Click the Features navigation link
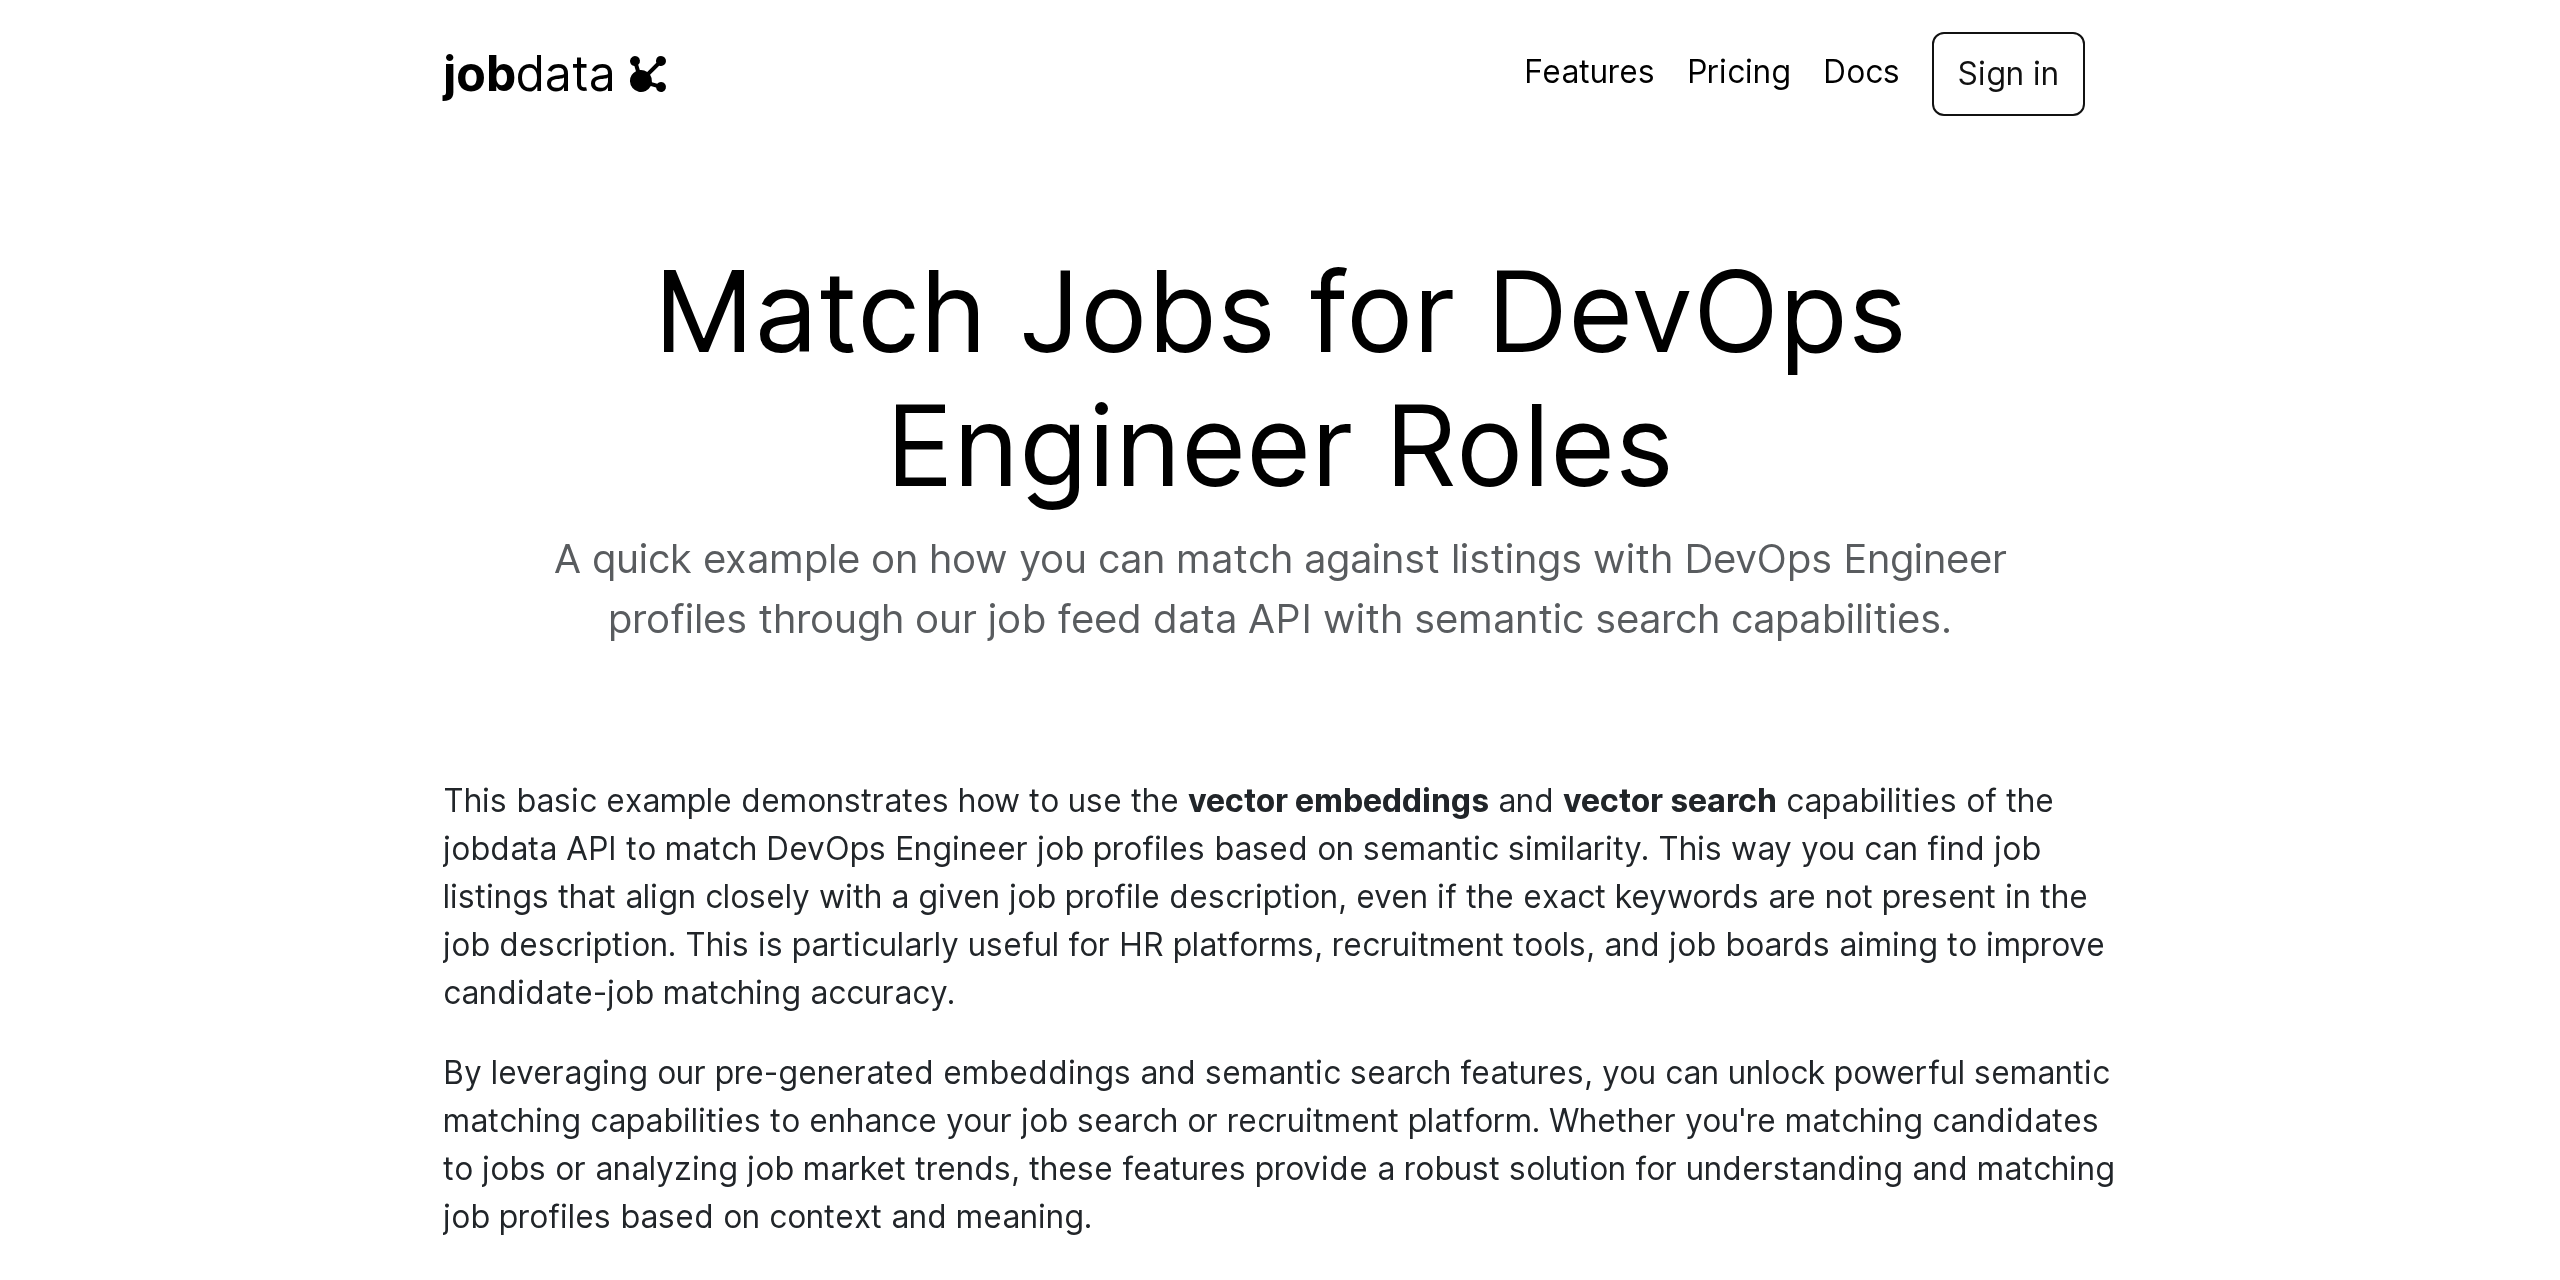This screenshot has width=2560, height=1280. (x=1588, y=72)
